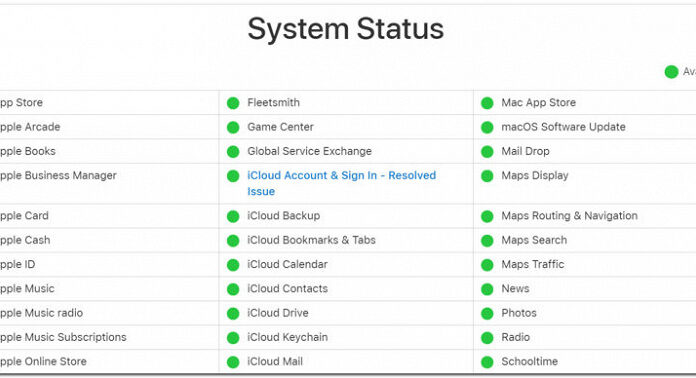696x378 pixels.
Task: Click the status dot beside Mac App Store
Action: (x=487, y=103)
